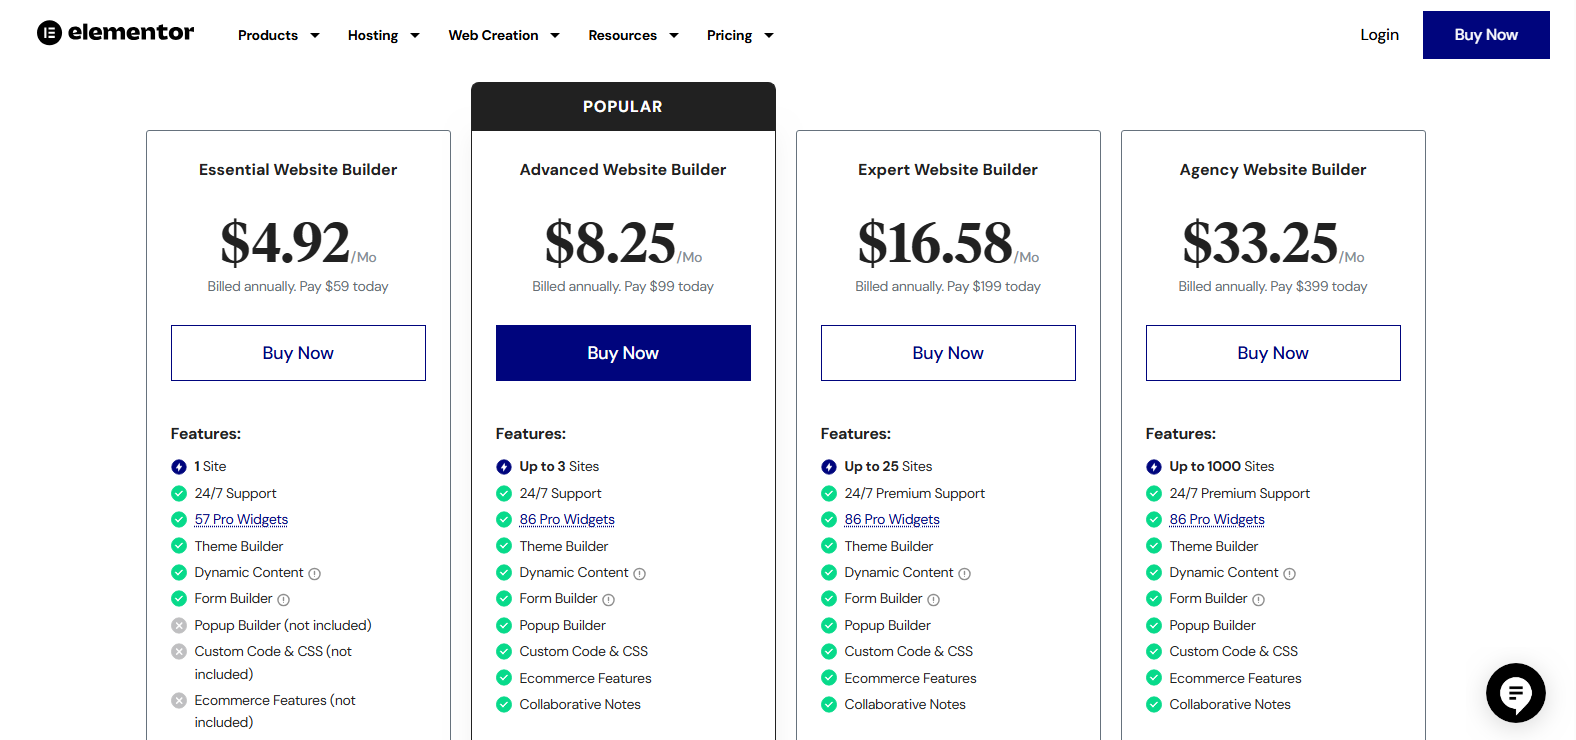Click gray X icon beside Custom Code & CSS (not included)
Screen dimensions: 1576x740
[x=179, y=652]
